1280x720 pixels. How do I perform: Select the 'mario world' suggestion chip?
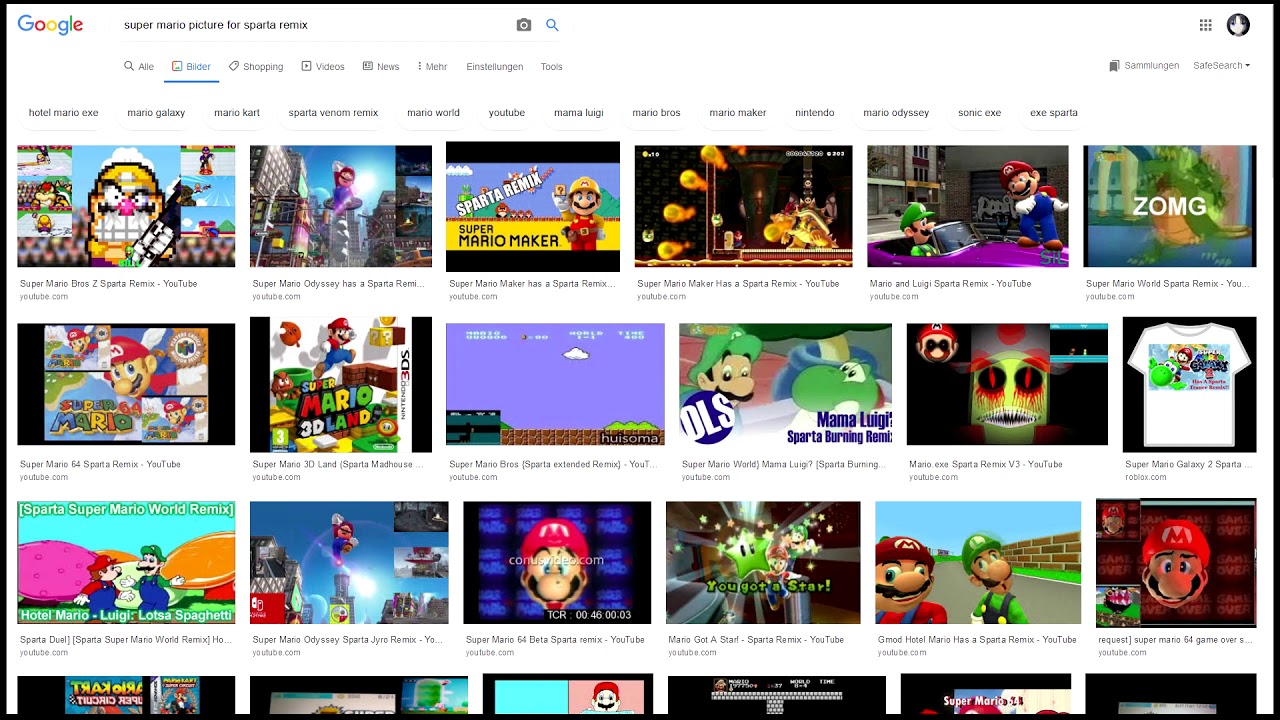(x=433, y=113)
